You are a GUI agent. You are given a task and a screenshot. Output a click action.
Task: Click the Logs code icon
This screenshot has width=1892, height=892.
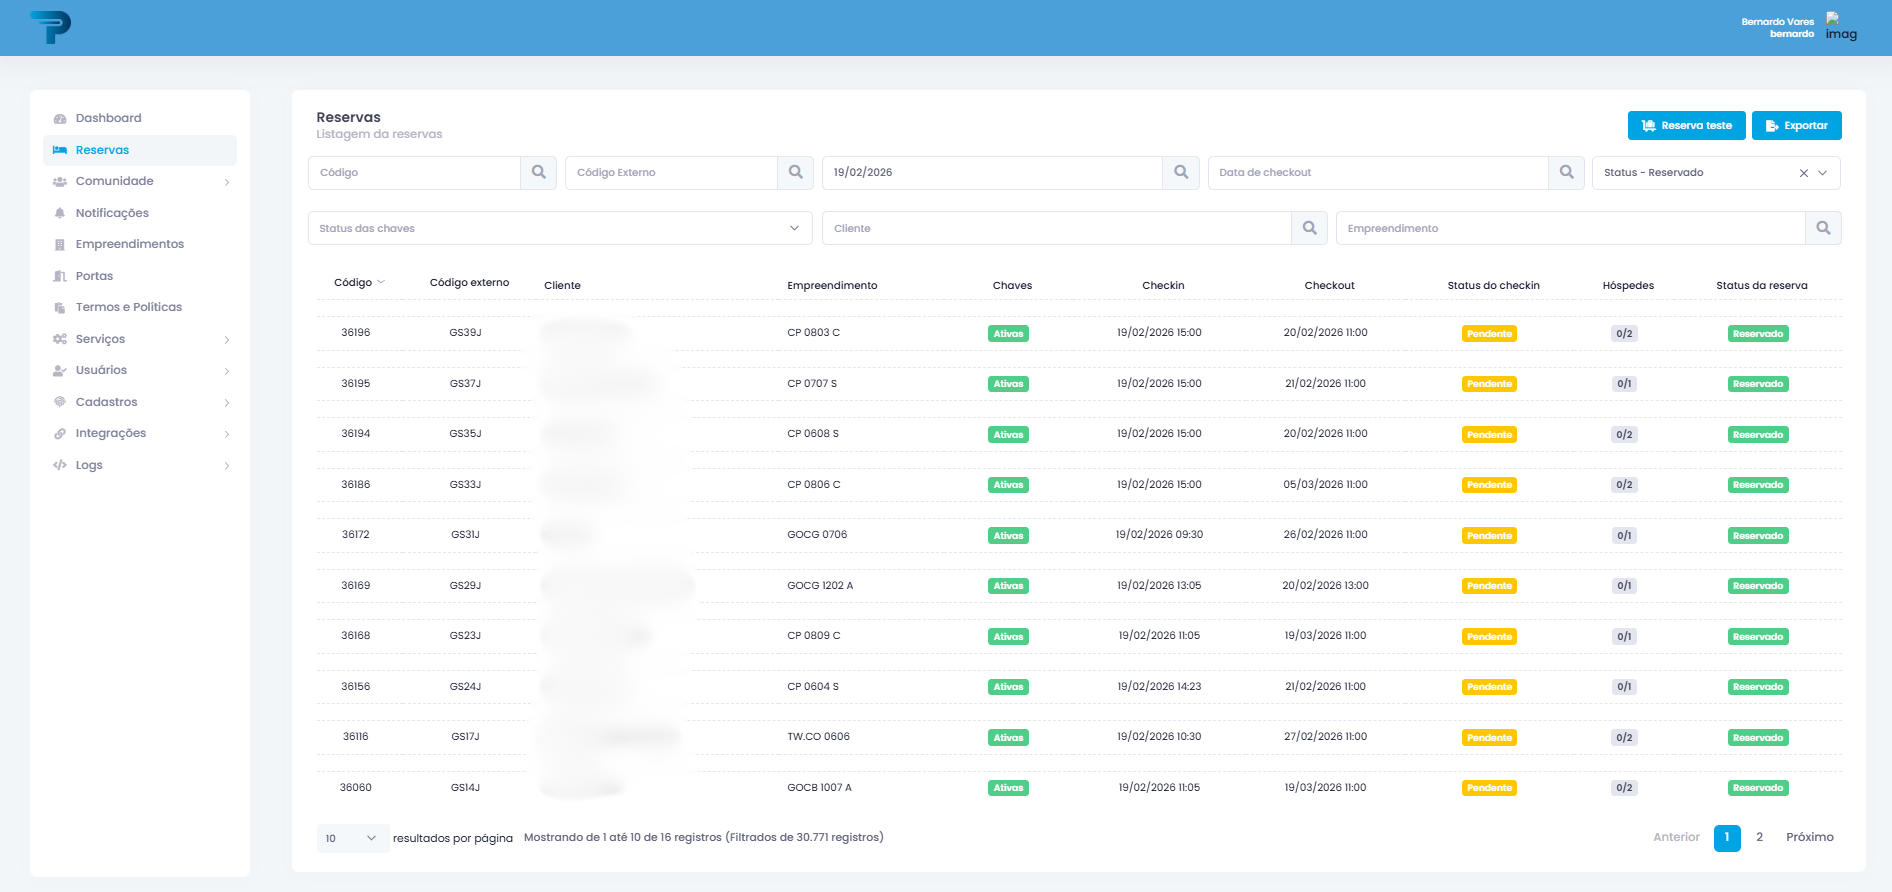coord(60,466)
